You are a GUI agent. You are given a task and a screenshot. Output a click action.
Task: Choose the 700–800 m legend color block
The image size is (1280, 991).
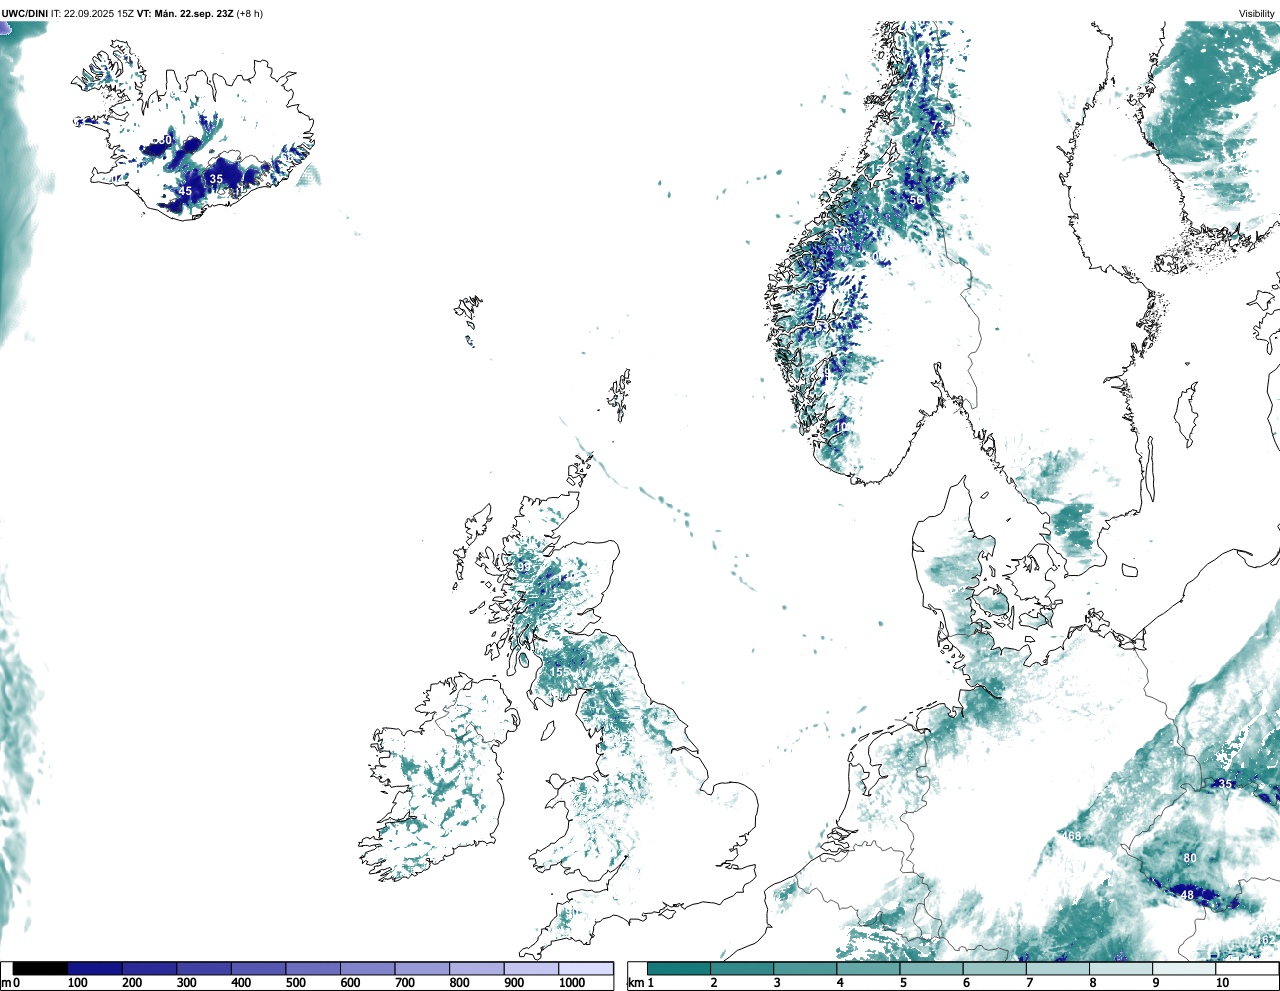[422, 968]
